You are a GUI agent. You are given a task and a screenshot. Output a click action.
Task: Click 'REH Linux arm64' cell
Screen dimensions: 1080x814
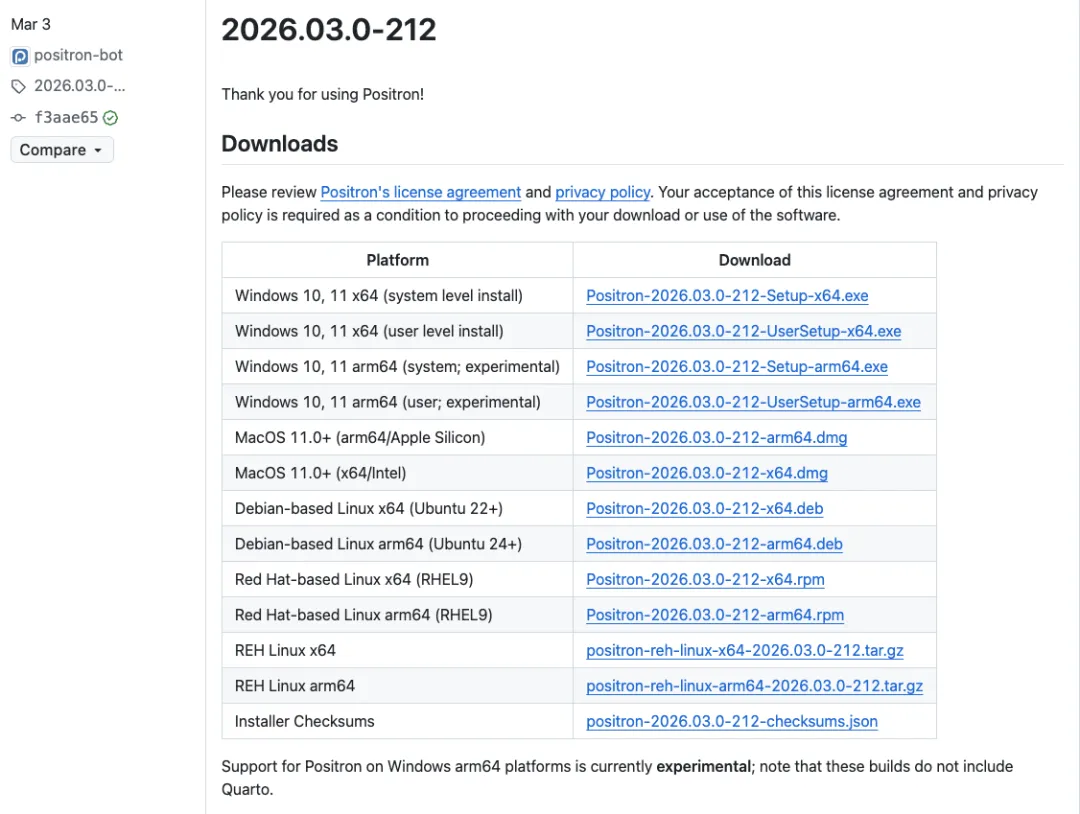pos(397,686)
